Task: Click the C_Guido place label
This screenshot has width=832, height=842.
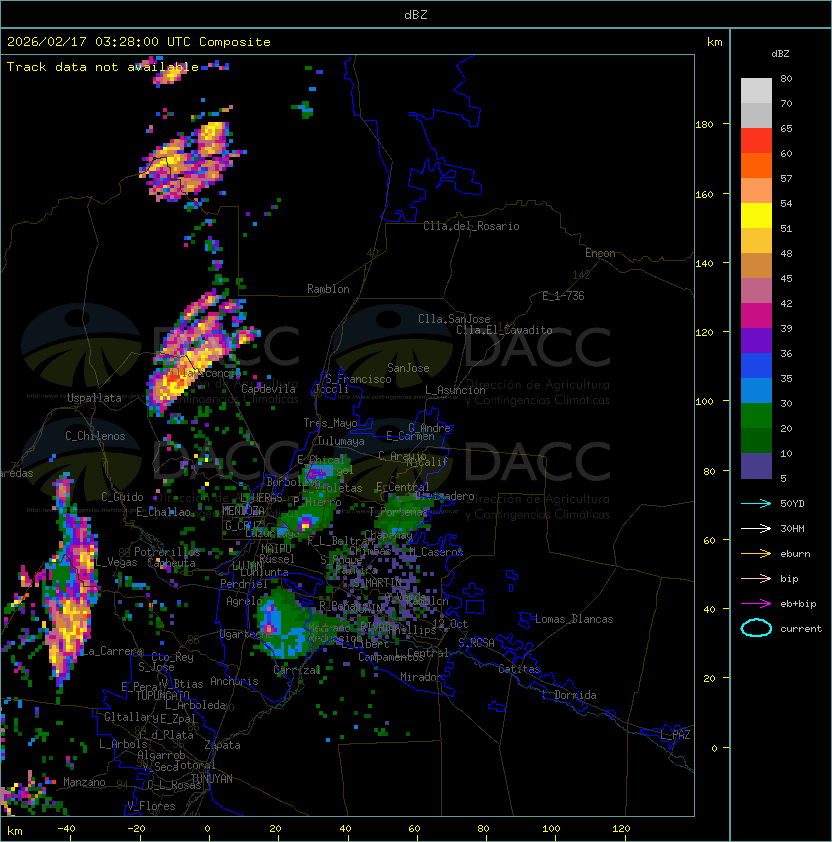Action: click(x=122, y=497)
